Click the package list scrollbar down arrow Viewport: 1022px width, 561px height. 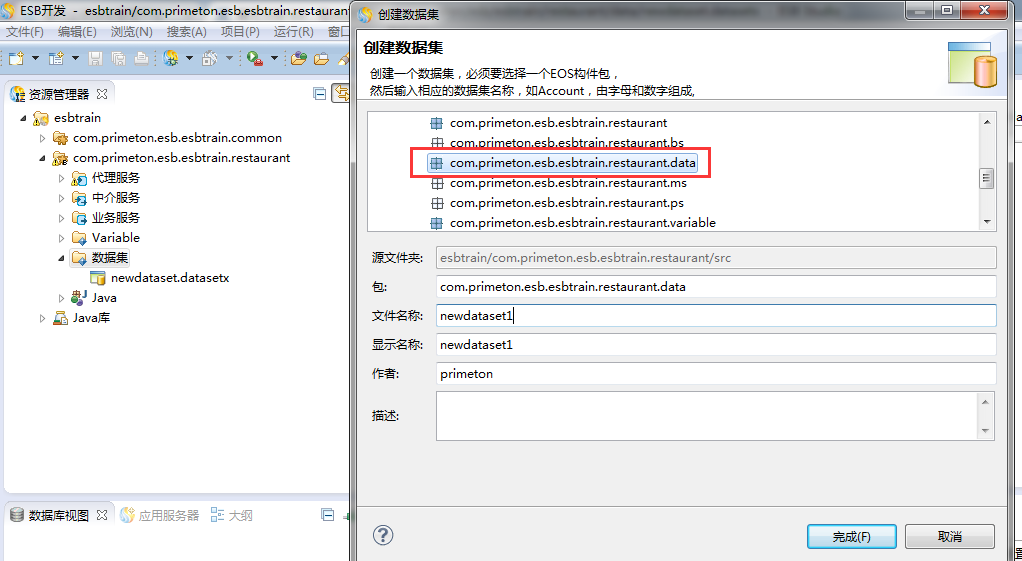click(987, 222)
